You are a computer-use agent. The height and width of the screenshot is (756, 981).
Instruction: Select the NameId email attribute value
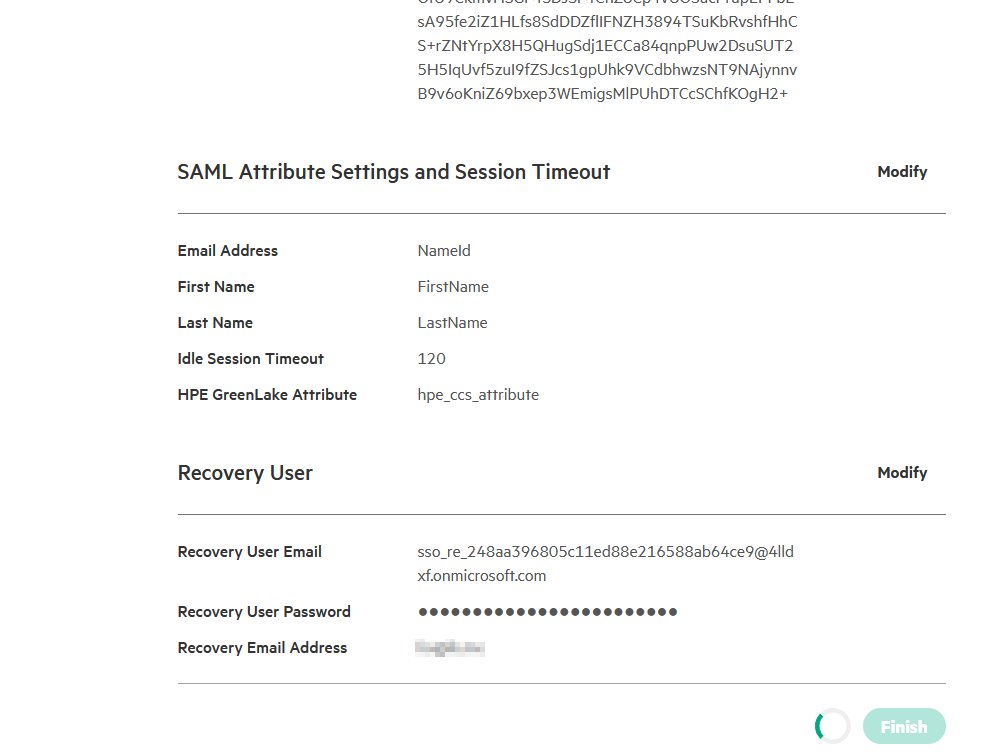(444, 251)
